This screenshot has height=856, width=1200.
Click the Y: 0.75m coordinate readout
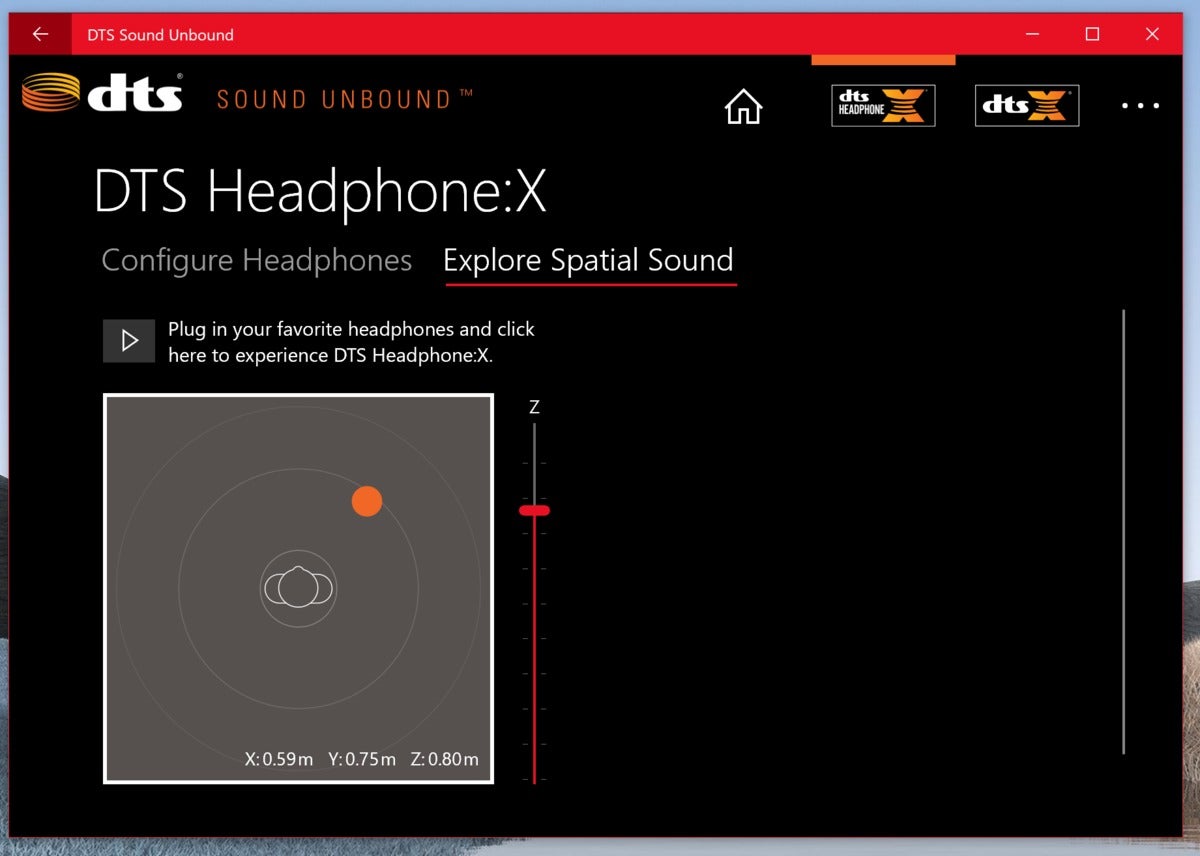(362, 759)
